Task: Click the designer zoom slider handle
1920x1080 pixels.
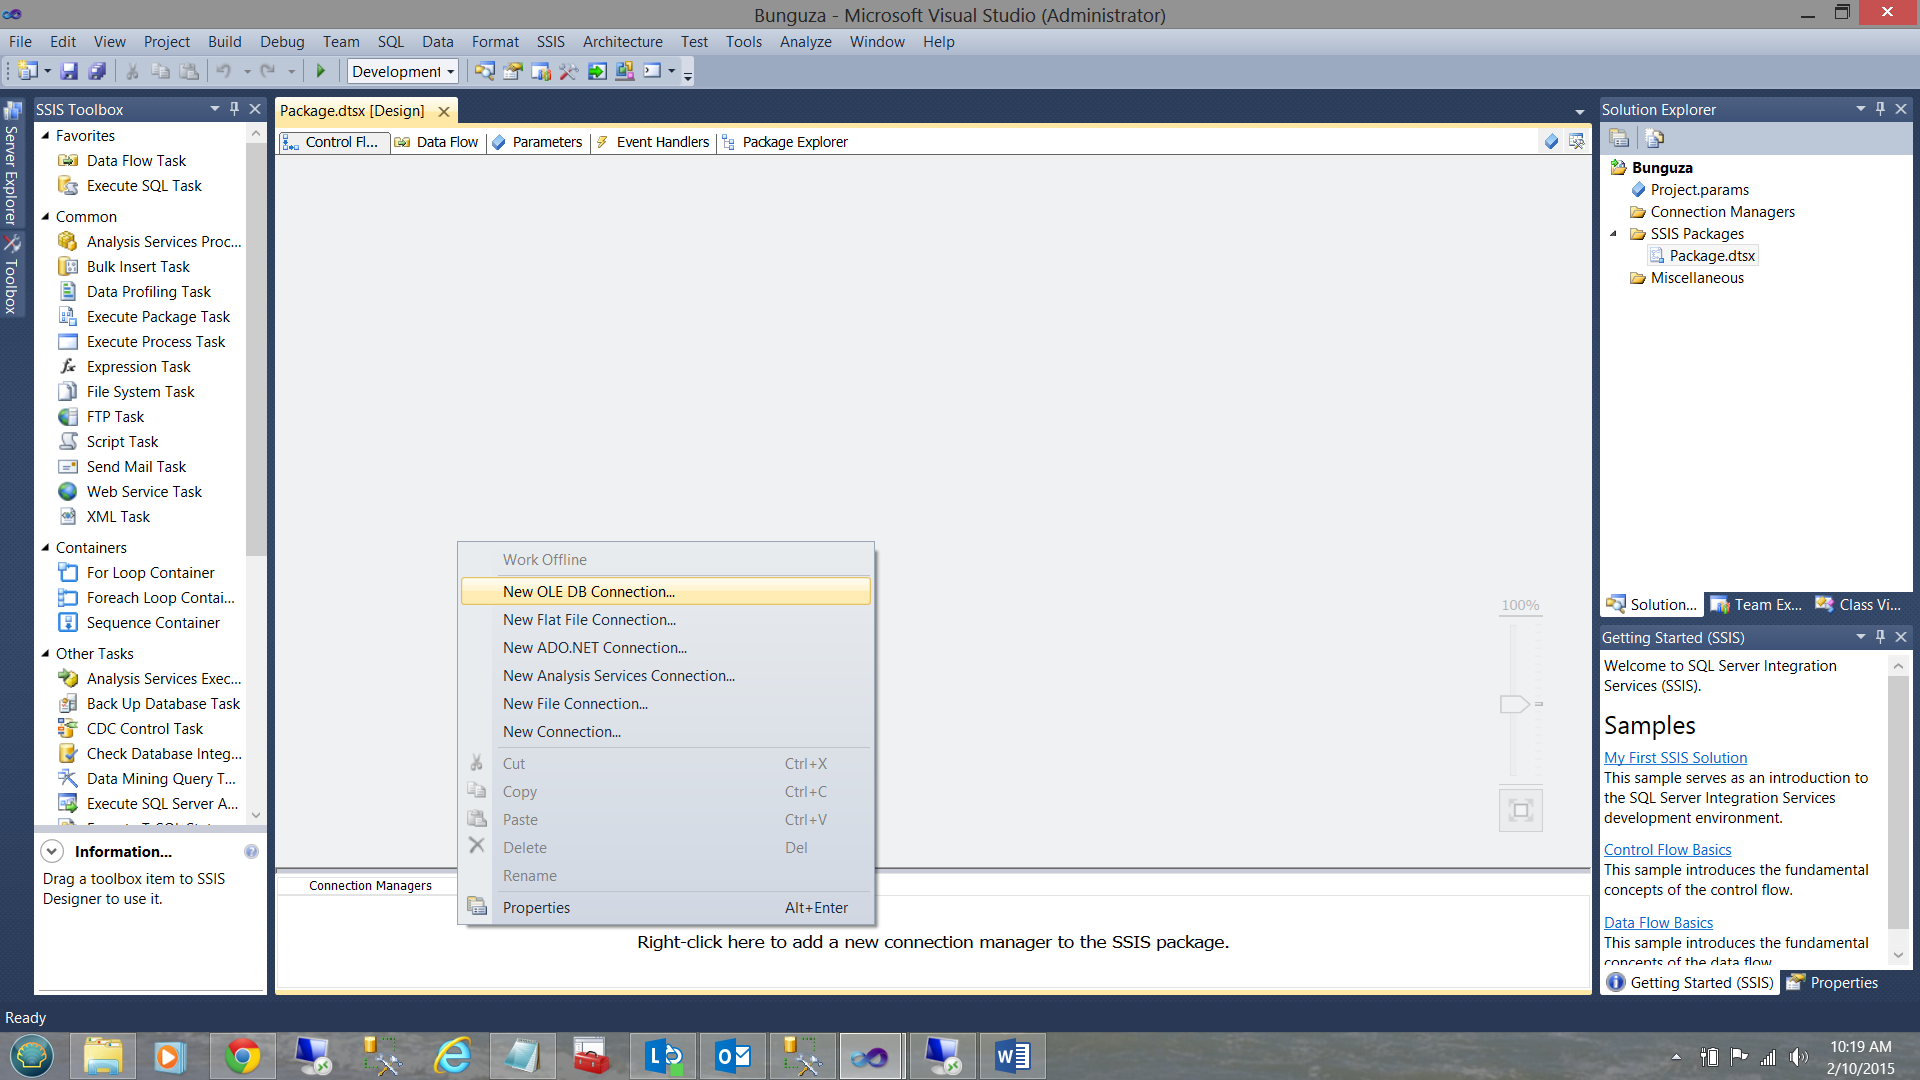Action: coord(1514,704)
